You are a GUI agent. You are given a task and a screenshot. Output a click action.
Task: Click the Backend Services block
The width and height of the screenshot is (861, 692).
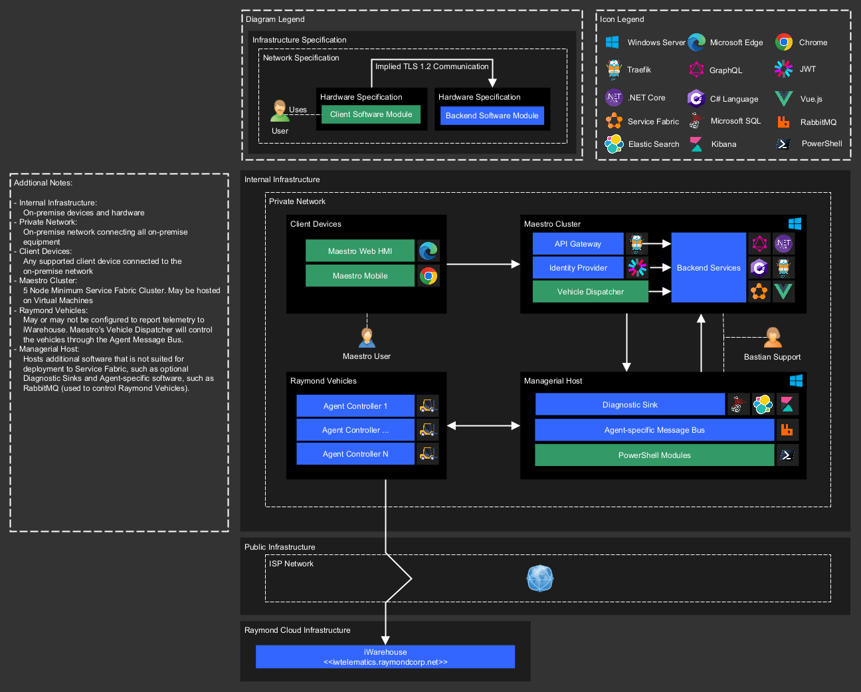tap(708, 268)
